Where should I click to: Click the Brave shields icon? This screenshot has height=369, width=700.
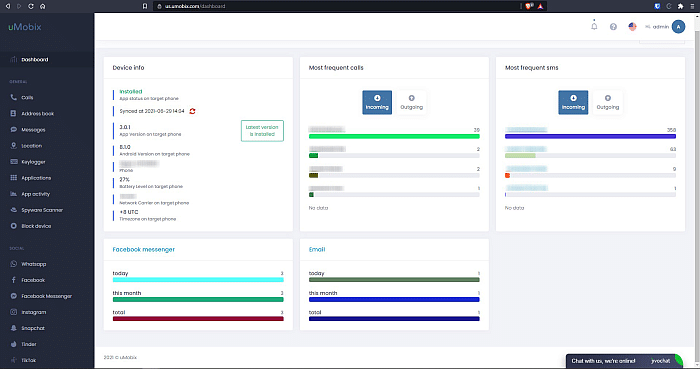point(529,6)
